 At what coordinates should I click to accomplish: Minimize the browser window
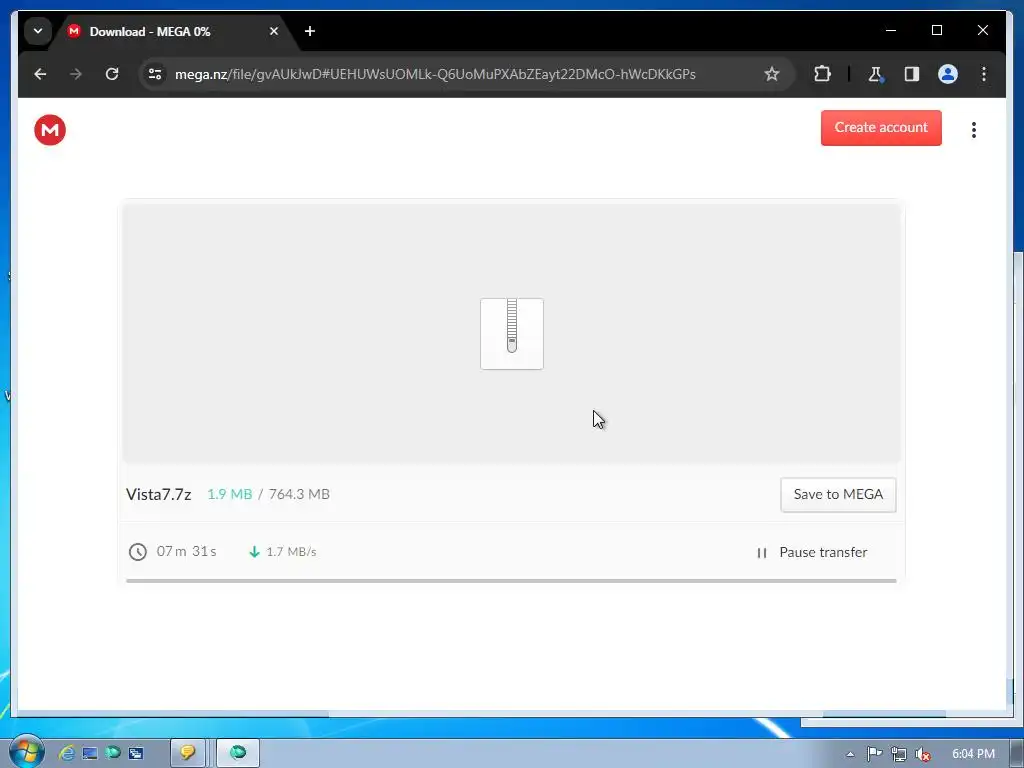click(891, 30)
